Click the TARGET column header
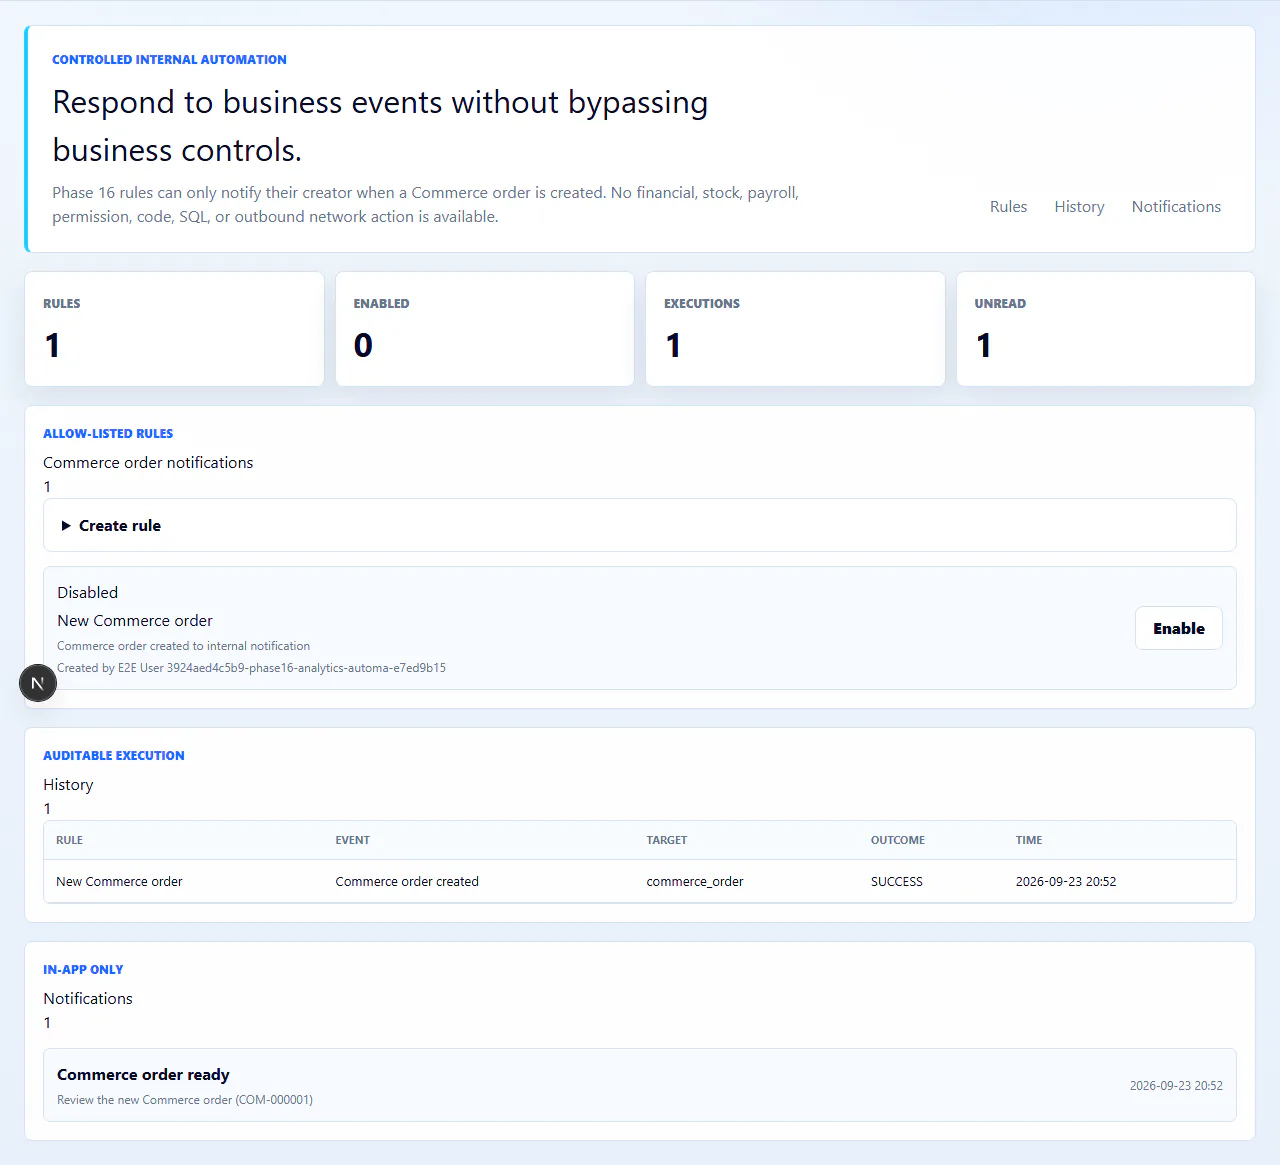 click(x=666, y=840)
